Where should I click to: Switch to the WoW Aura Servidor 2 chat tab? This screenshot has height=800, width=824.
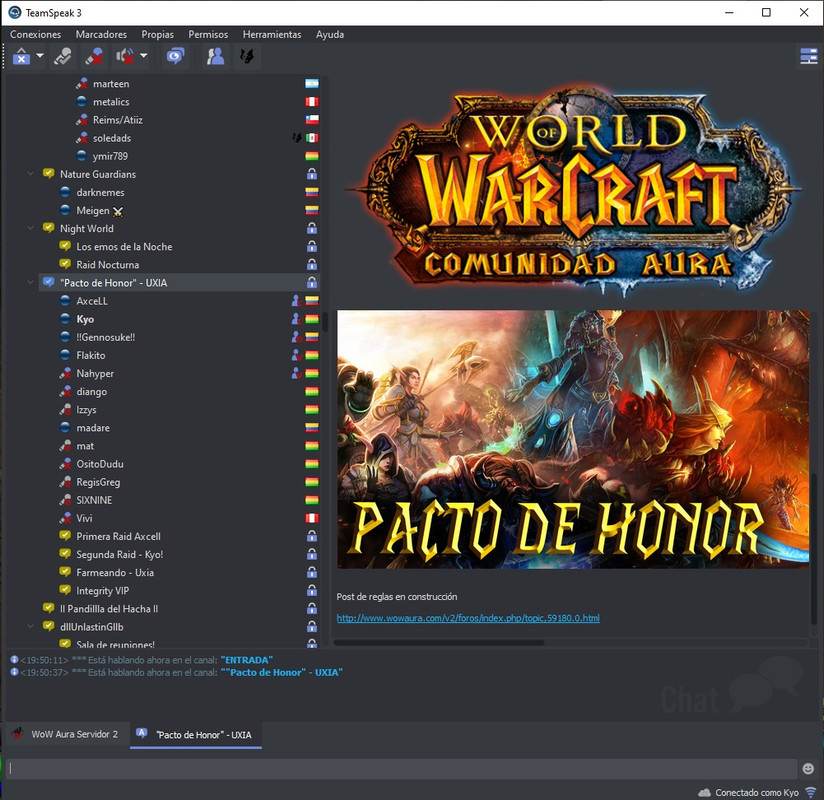point(67,734)
